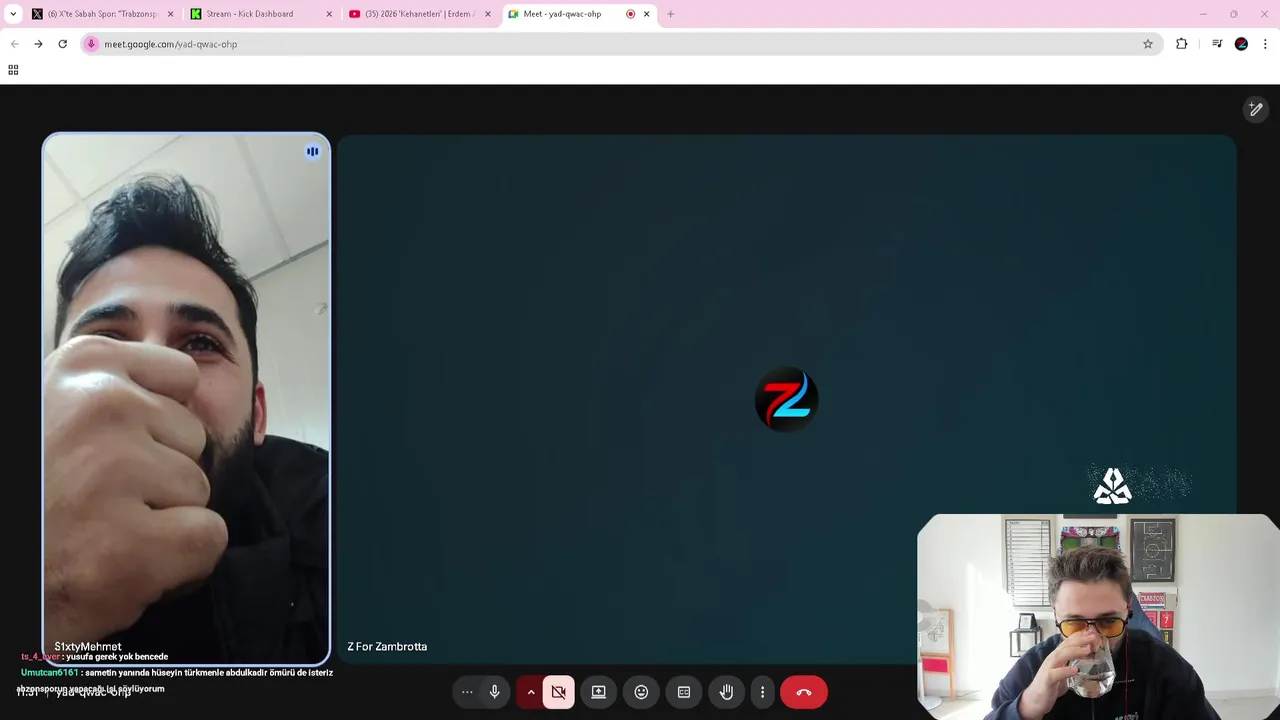Open the Chrome profile avatar
The height and width of the screenshot is (720, 1280).
[1241, 44]
